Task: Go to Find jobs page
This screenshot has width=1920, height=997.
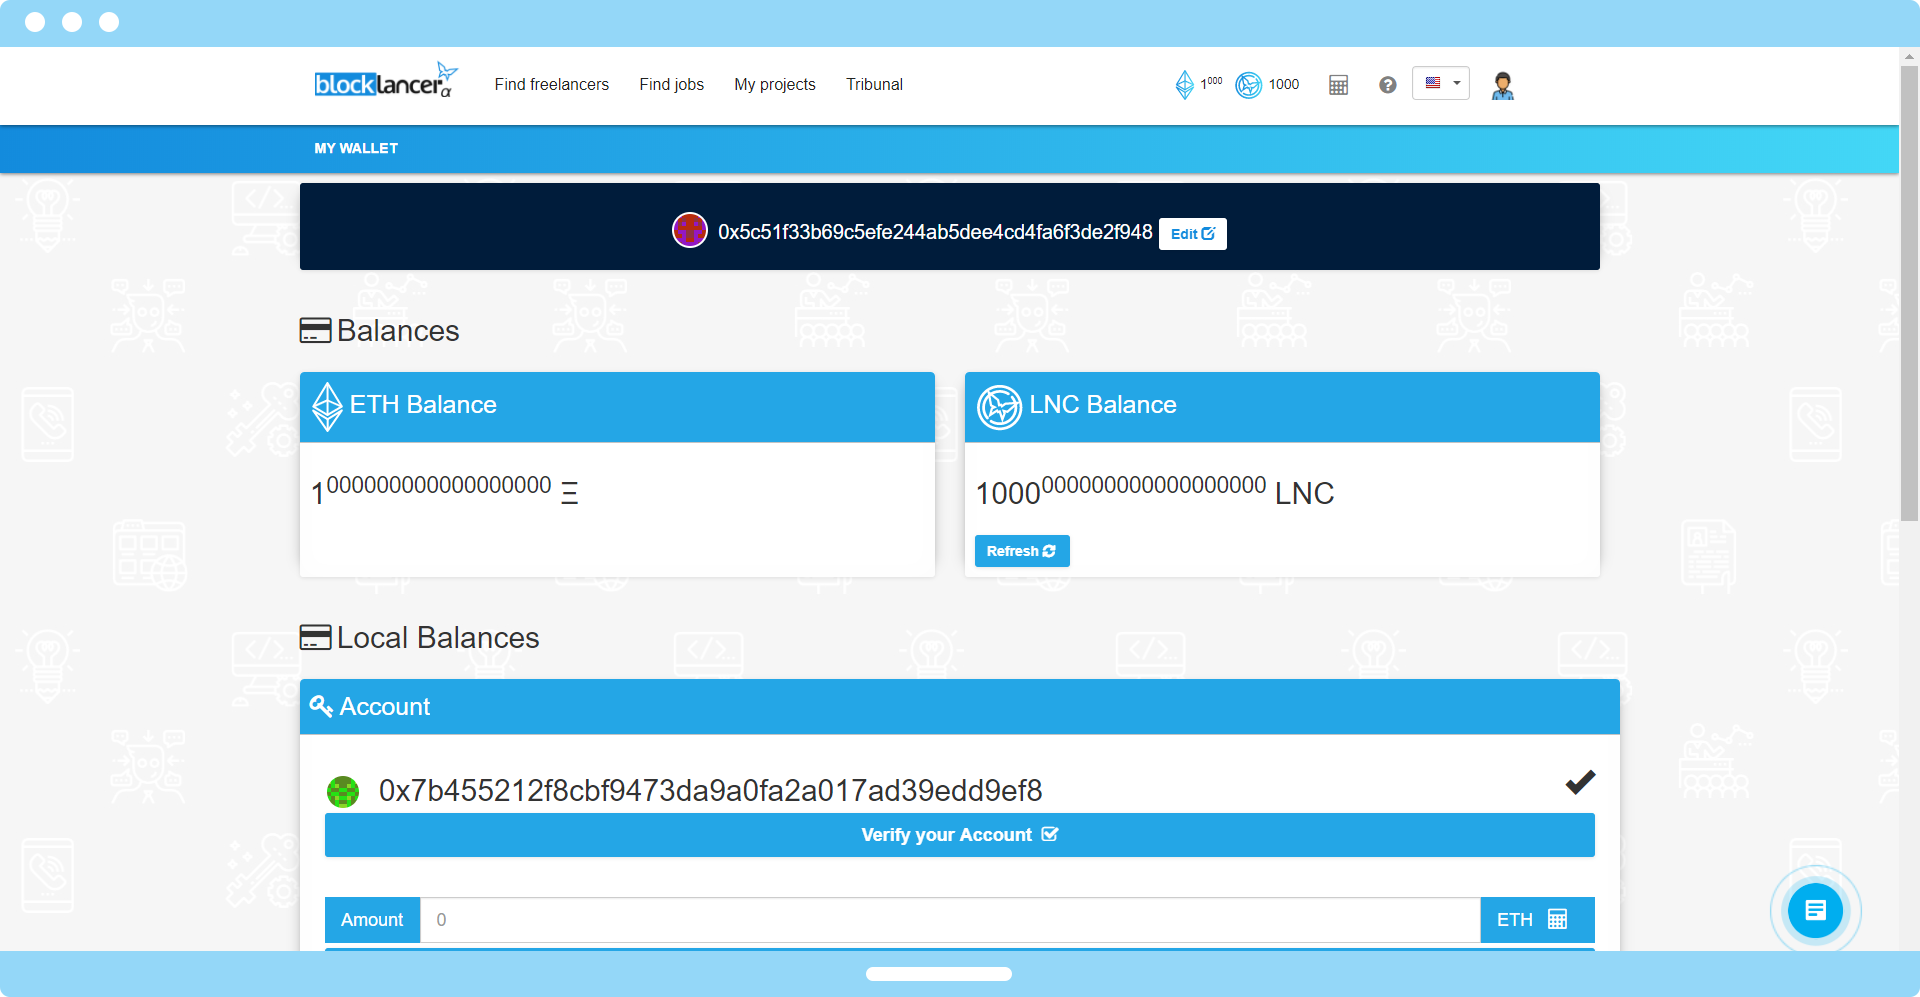Action: pyautogui.click(x=671, y=84)
